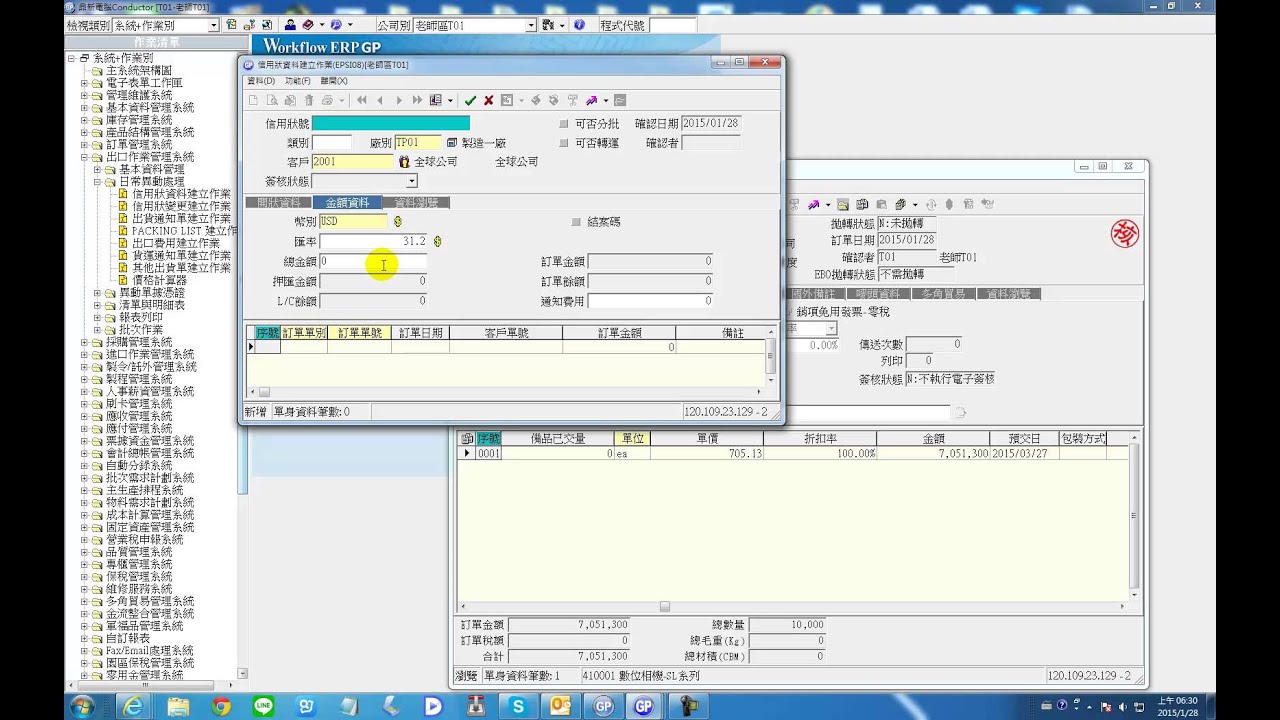1280x720 pixels.
Task: Click 金額 column header in background window
Action: 933,439
